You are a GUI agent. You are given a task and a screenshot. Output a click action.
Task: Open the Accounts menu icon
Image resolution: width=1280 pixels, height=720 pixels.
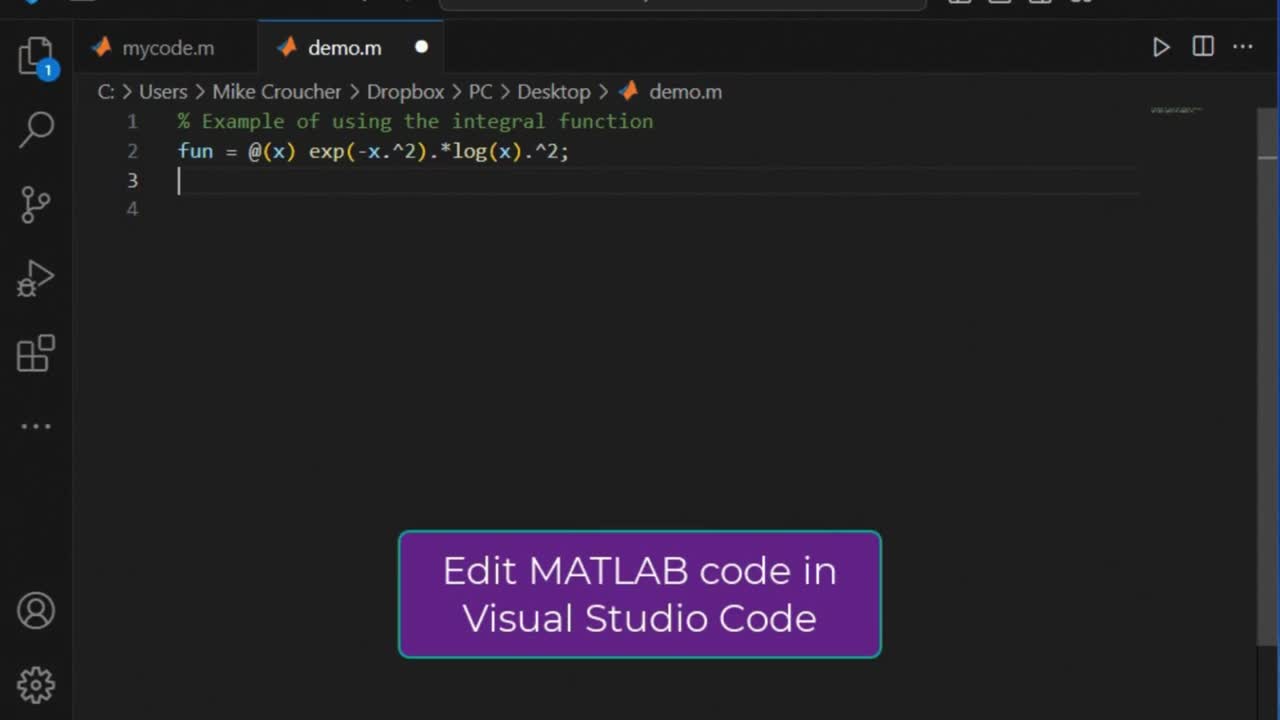click(x=36, y=611)
